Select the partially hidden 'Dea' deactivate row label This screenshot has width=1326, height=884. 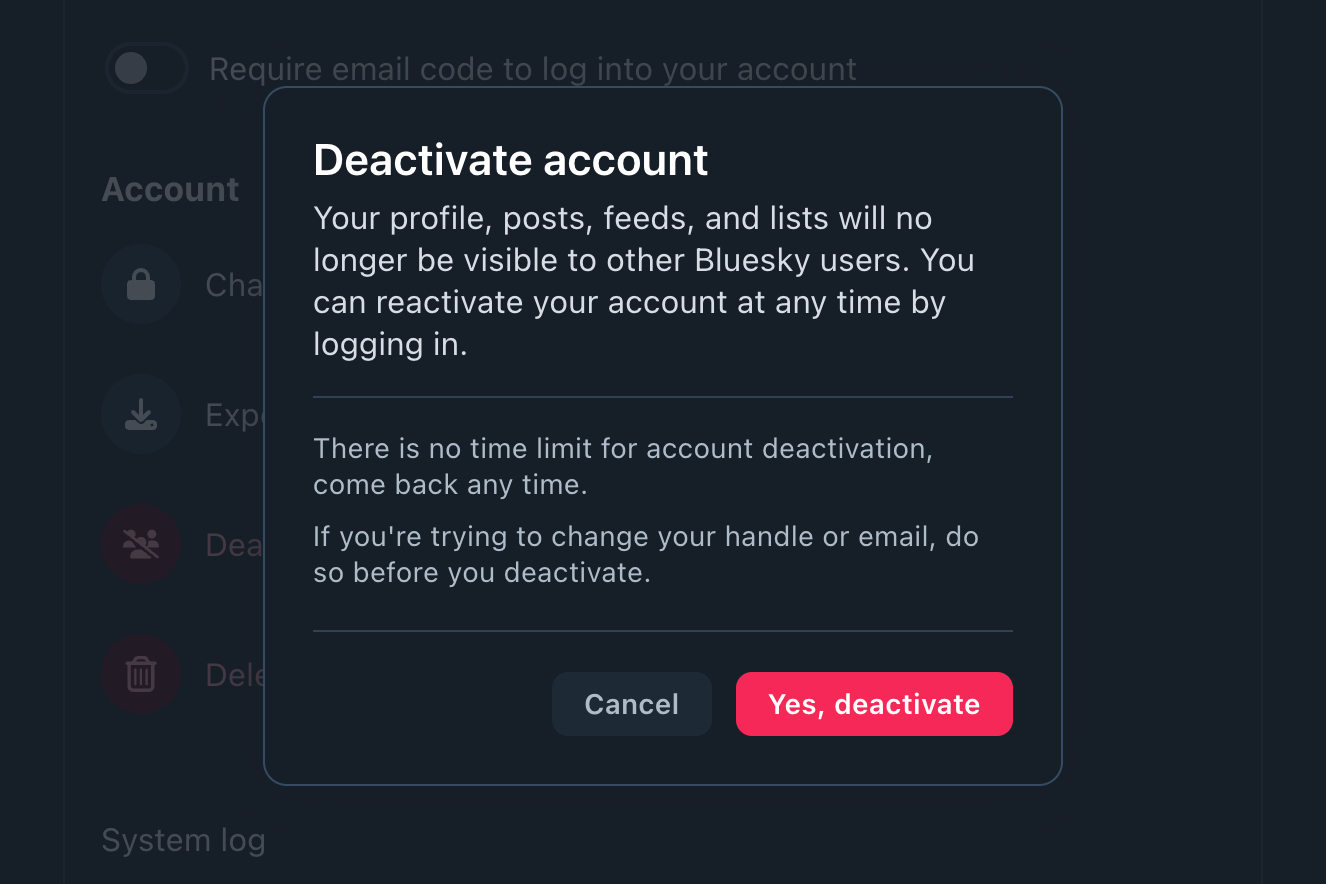233,545
